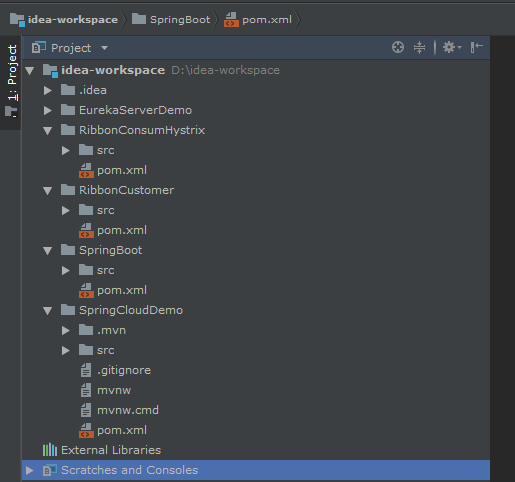This screenshot has height=482, width=515.
Task: Select mvnw.cmd file in the tree
Action: click(128, 410)
